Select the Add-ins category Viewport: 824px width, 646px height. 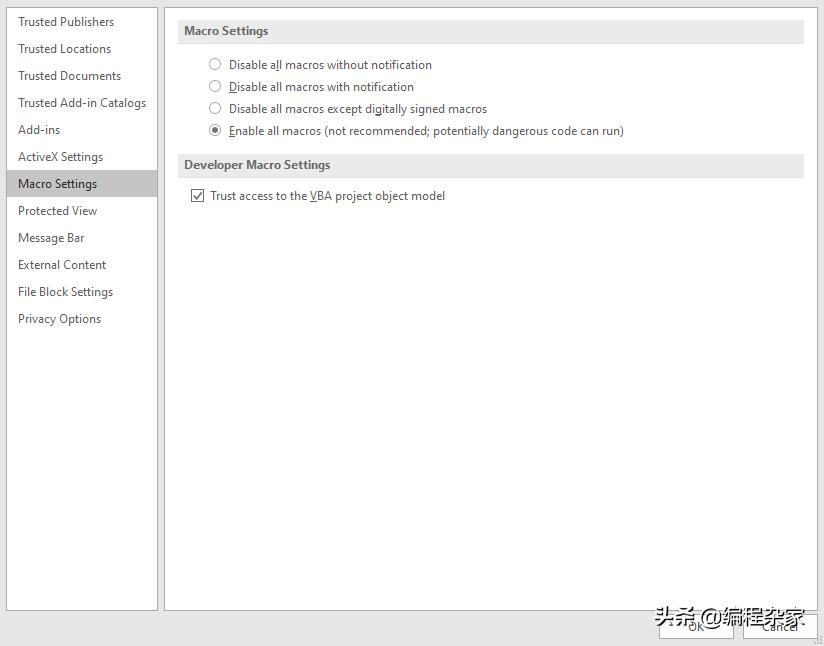[38, 129]
